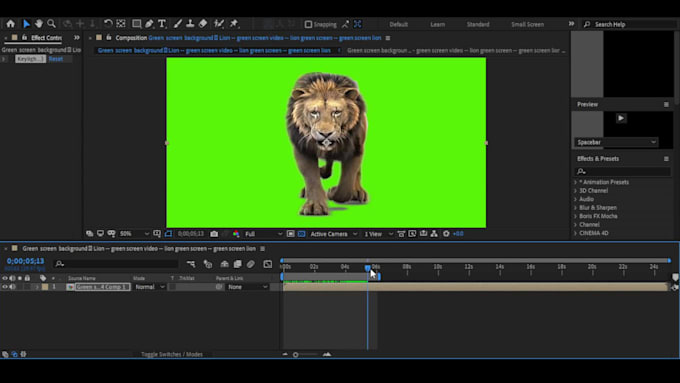Select the Eraser tool
Screen dimensions: 680x383
pyautogui.click(x=203, y=24)
